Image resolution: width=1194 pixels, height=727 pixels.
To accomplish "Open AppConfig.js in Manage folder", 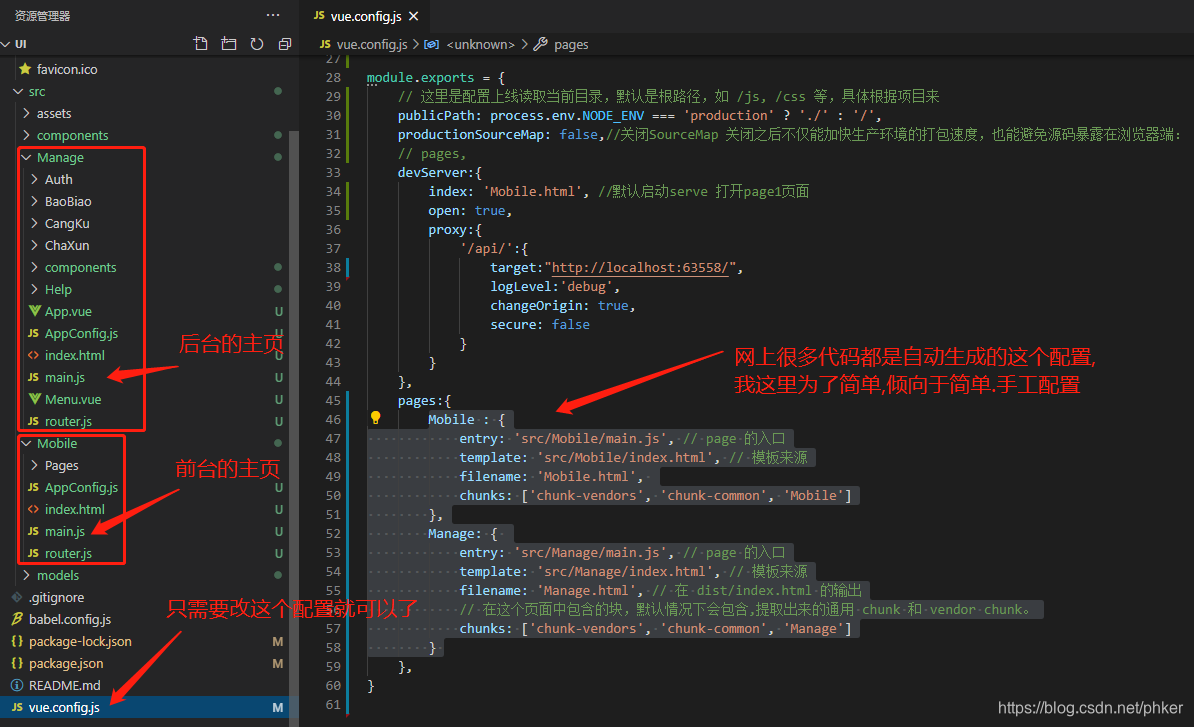I will (x=81, y=333).
